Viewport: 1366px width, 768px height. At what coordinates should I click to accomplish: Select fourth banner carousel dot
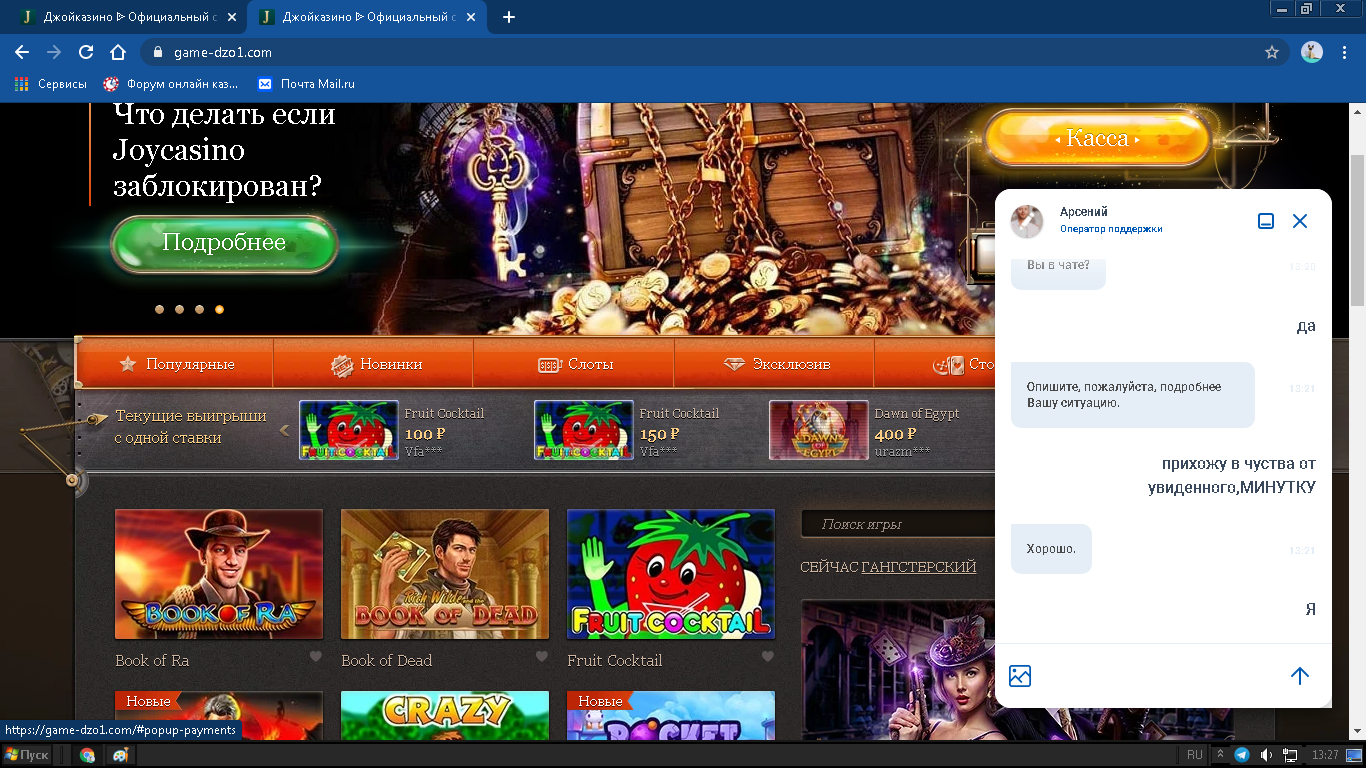(219, 310)
